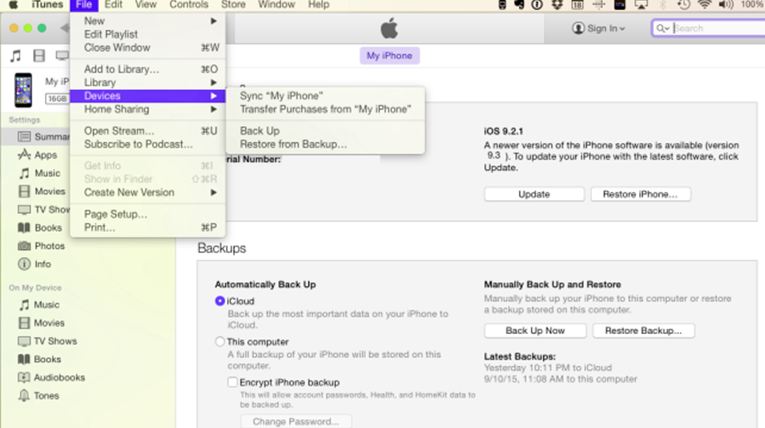The height and width of the screenshot is (428, 765).
Task: Open the Movies library icon in toolbar
Action: pyautogui.click(x=39, y=56)
